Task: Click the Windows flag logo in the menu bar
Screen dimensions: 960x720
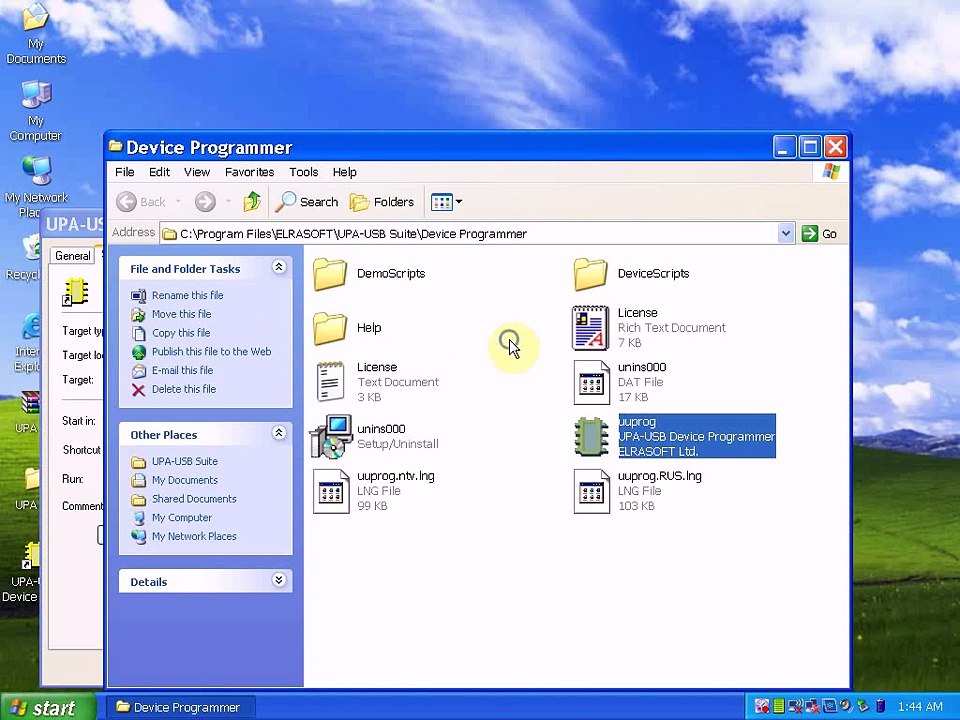Action: (x=831, y=172)
